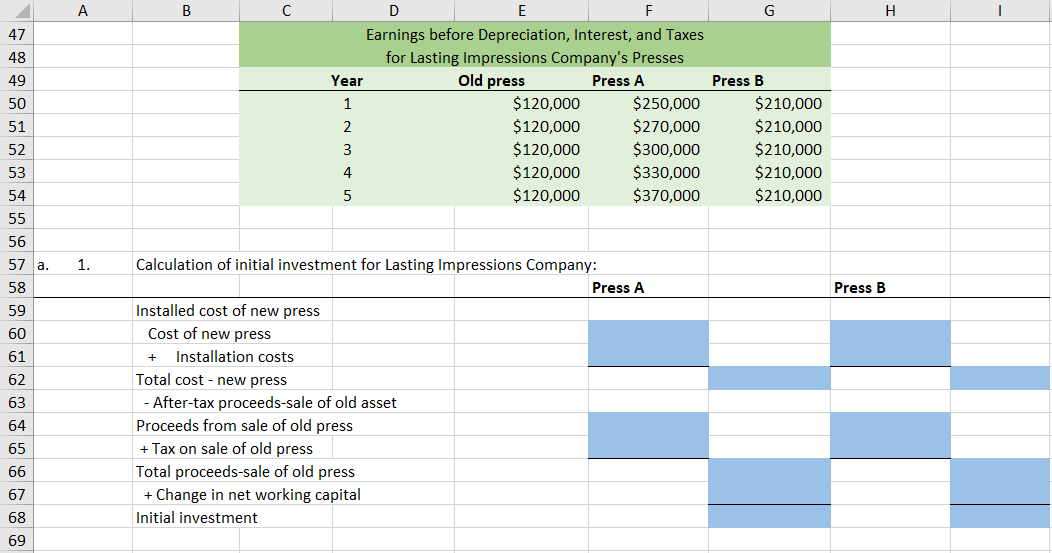Select row 55 header
Screen dimensions: 1052x553
pyautogui.click(x=17, y=218)
